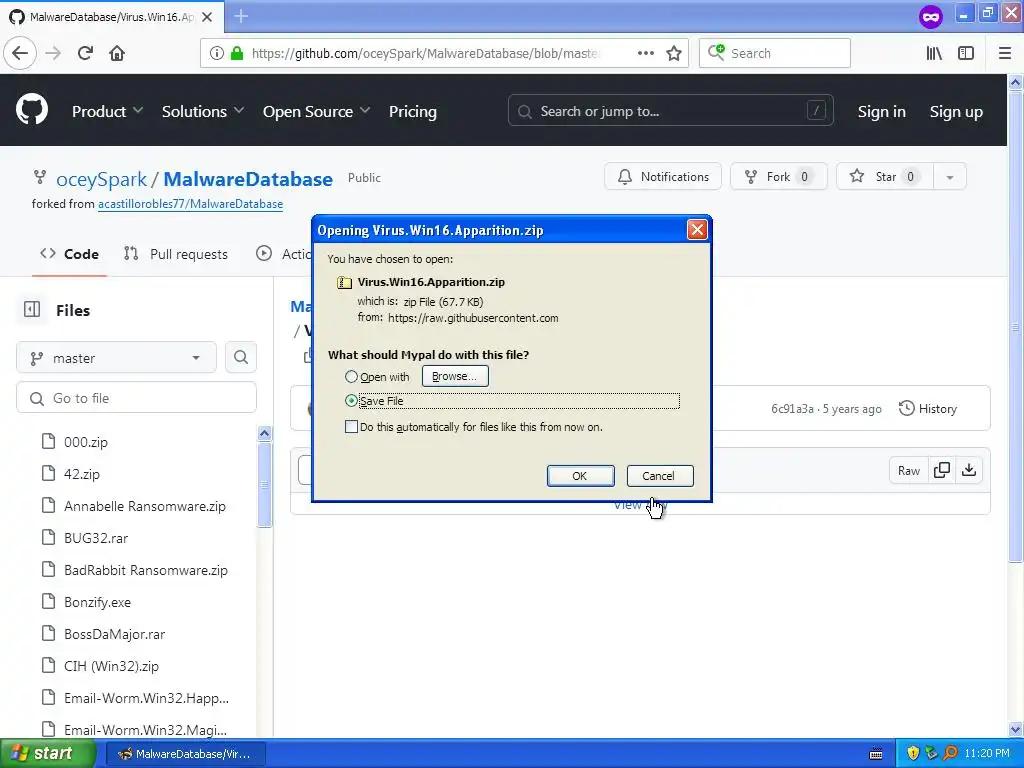
Task: Open CIH (Win32).zip file
Action: pyautogui.click(x=111, y=666)
